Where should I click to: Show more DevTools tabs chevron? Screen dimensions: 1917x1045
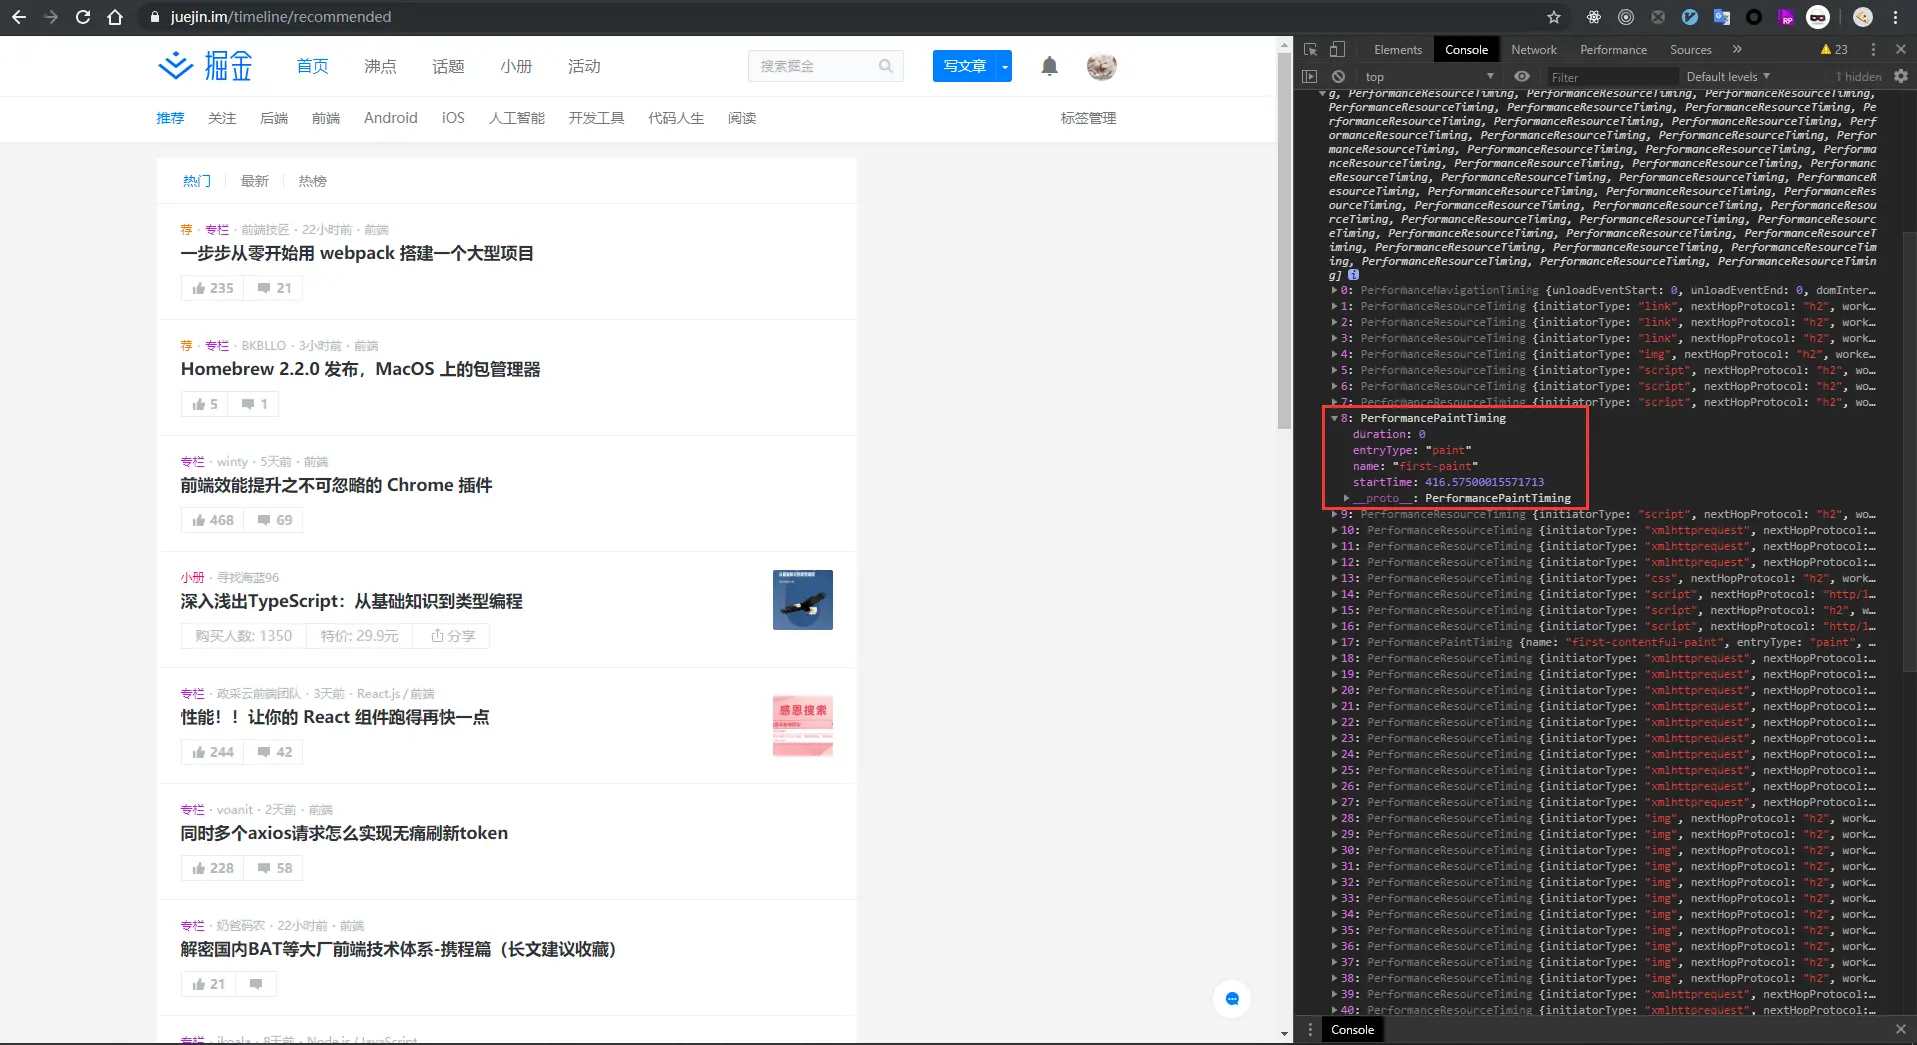pyautogui.click(x=1737, y=49)
